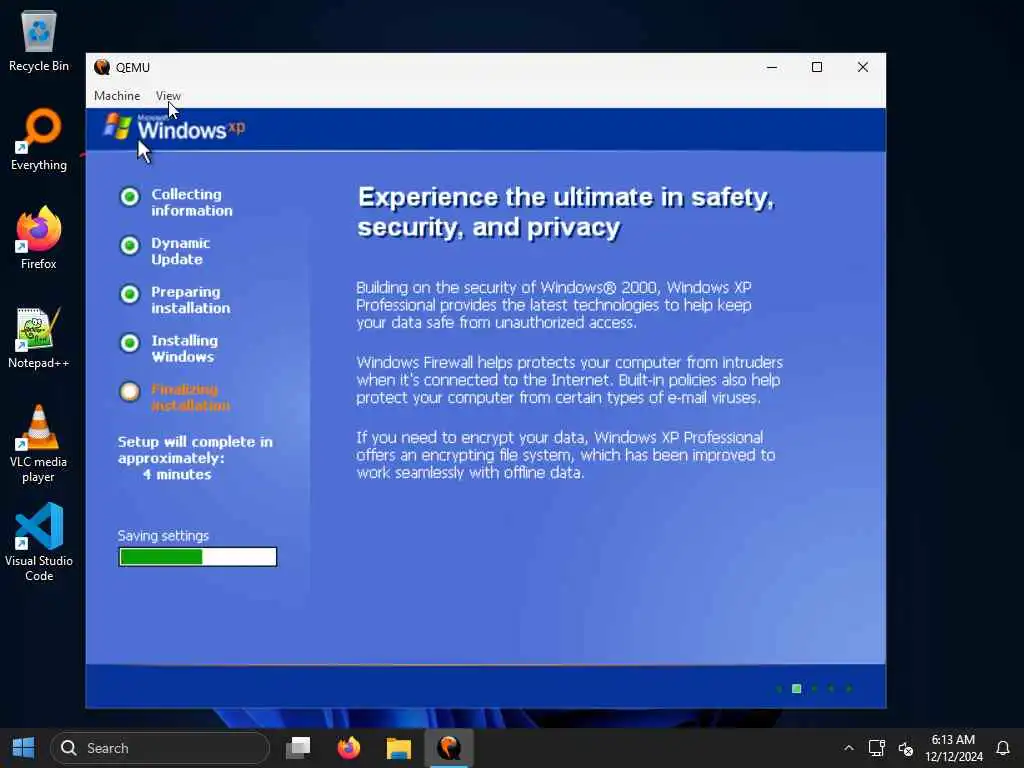
Task: Click the '4 minutes' remaining time text
Action: pos(177,475)
